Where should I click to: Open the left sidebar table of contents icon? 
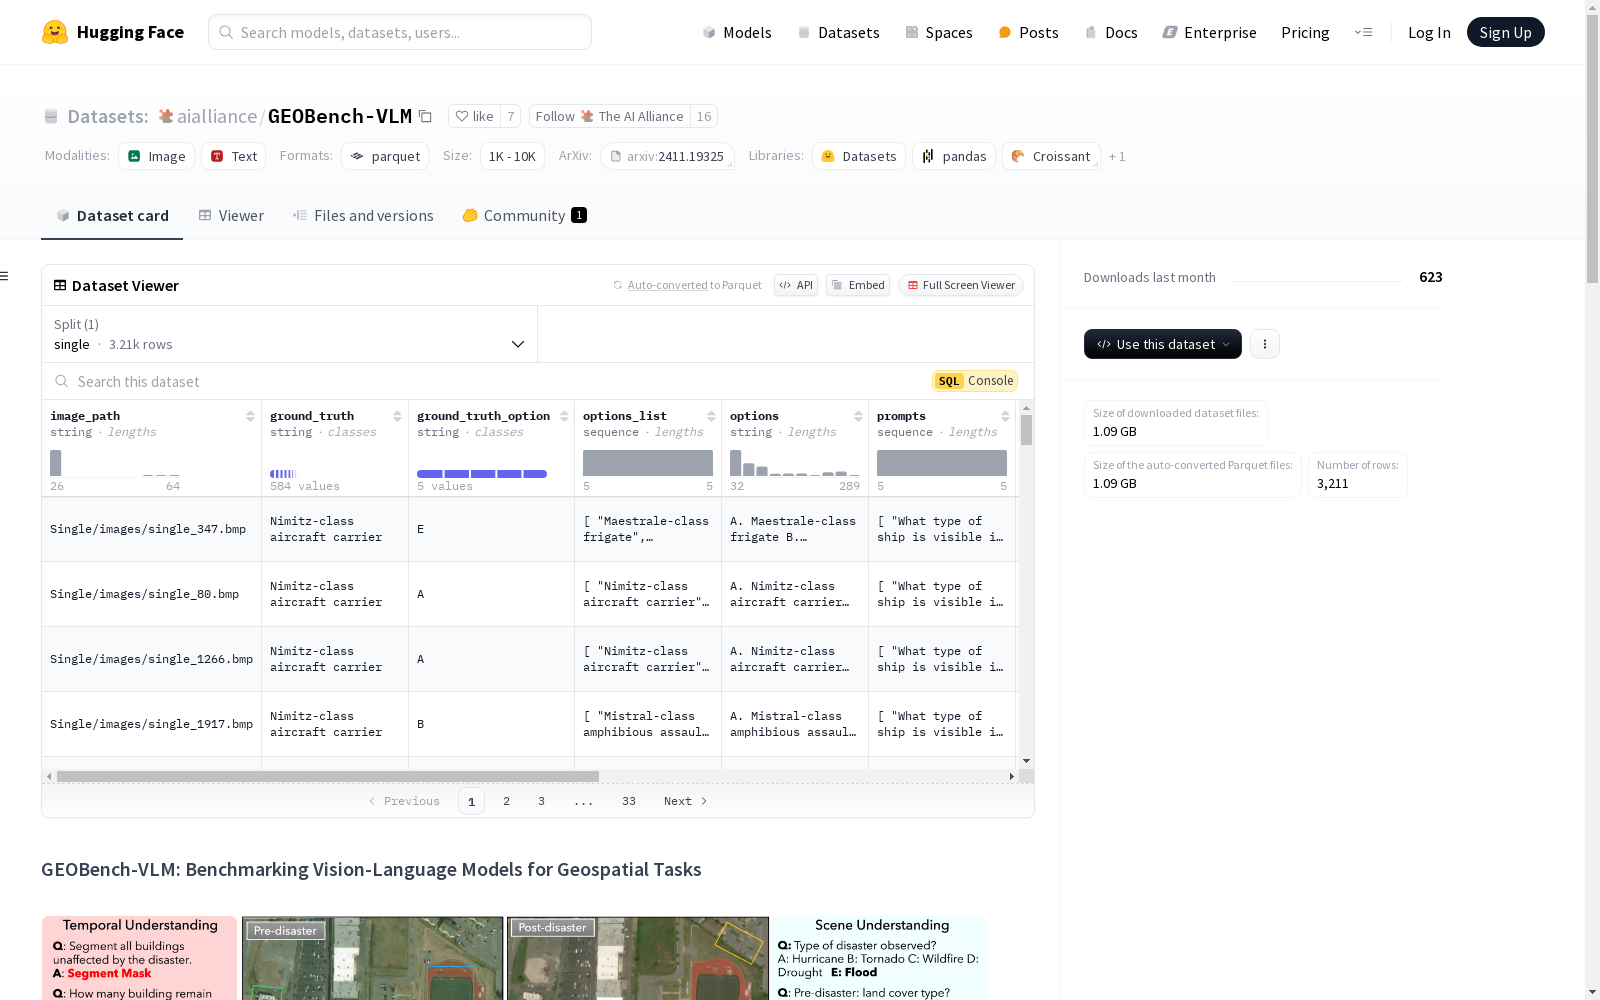click(4, 276)
